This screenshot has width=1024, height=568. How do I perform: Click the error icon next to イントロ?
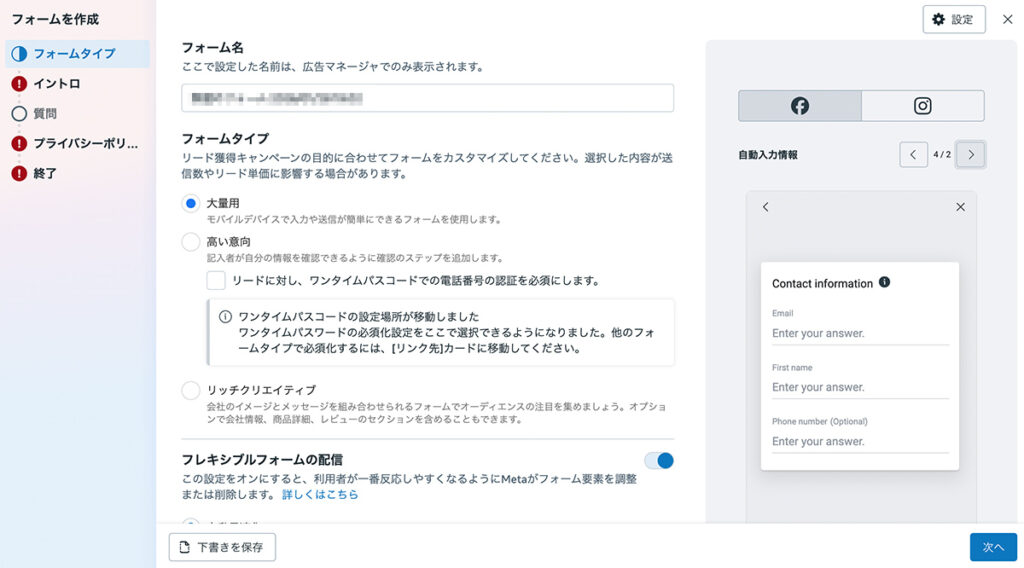19,84
